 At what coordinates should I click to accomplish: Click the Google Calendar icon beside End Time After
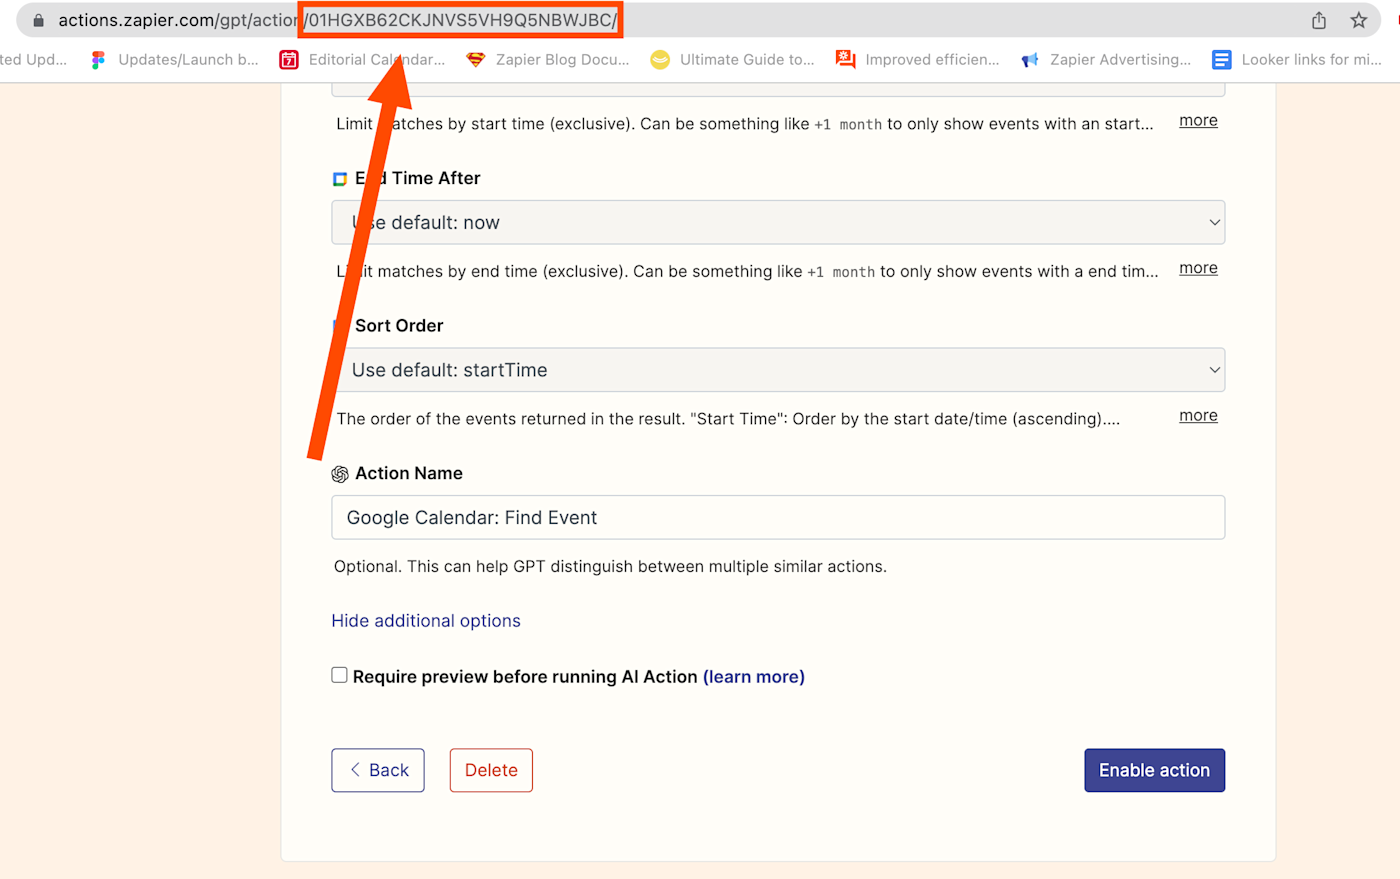click(340, 179)
